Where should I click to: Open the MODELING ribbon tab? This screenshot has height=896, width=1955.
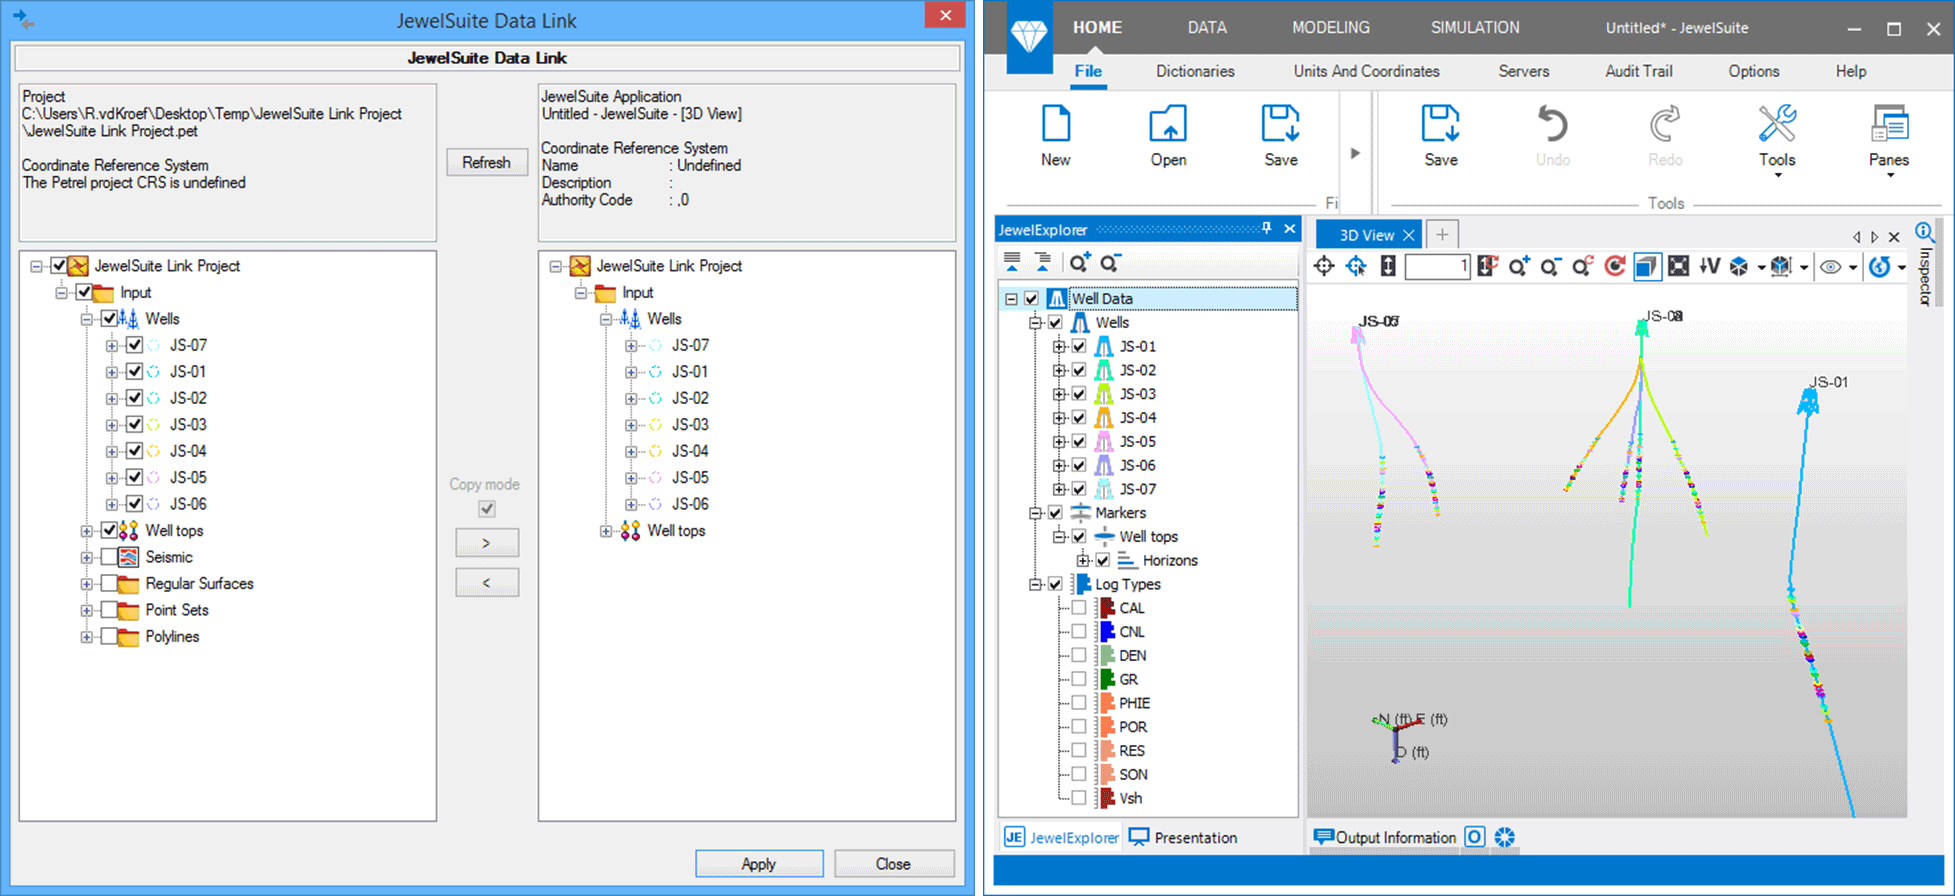tap(1330, 28)
